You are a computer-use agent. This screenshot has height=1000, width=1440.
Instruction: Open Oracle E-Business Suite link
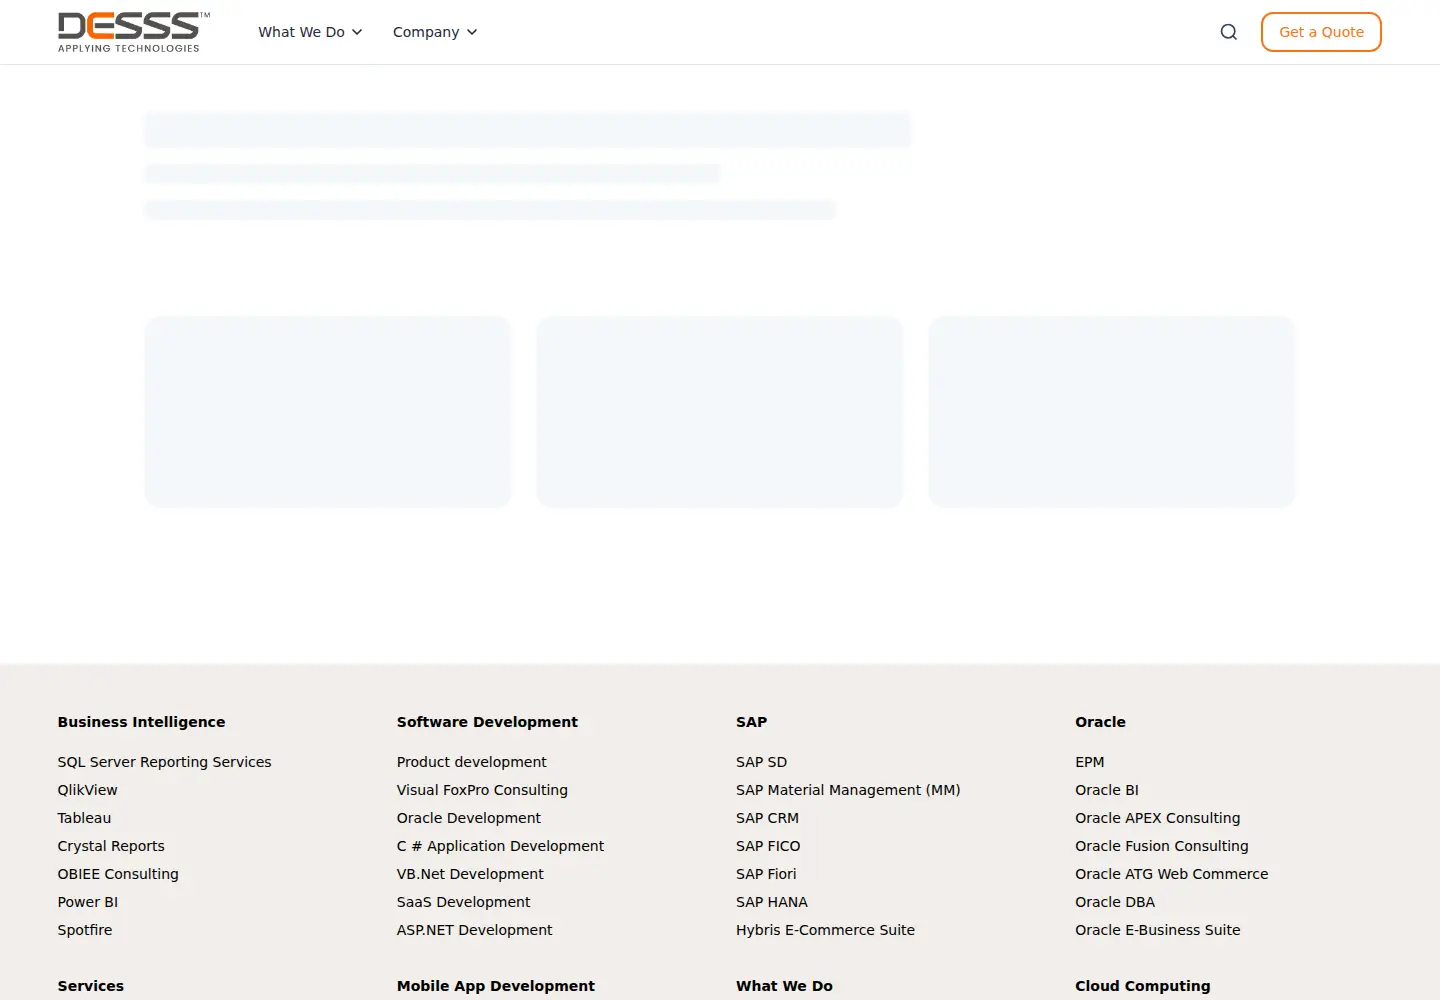pos(1158,930)
